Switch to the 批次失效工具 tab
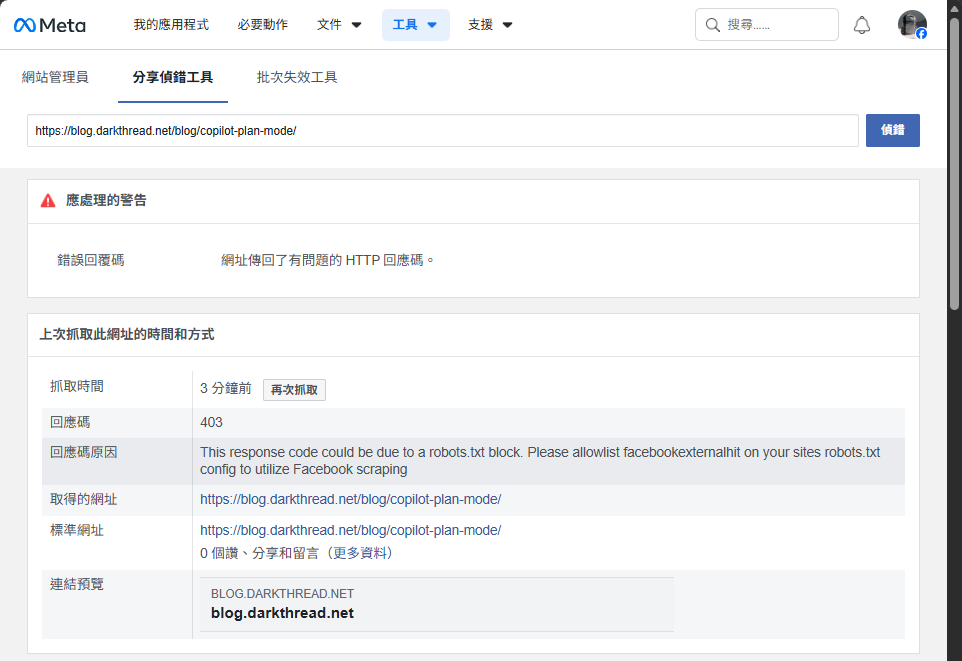The width and height of the screenshot is (962, 661). click(x=297, y=77)
